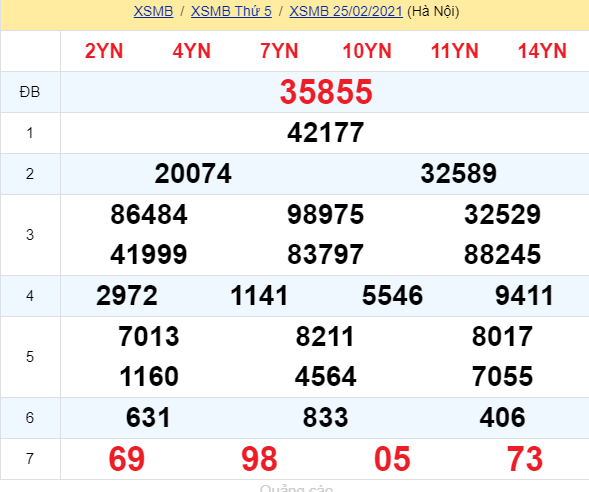Click third prize number 41999
Screen dimensions: 589x492
click(x=149, y=254)
